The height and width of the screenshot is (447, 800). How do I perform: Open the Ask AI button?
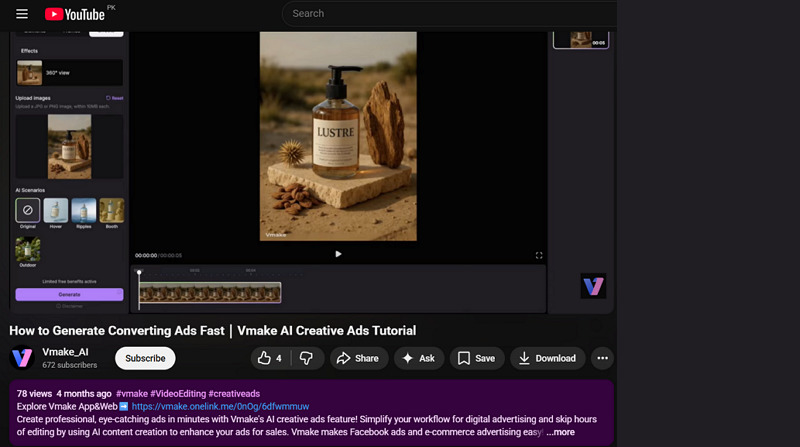[419, 358]
